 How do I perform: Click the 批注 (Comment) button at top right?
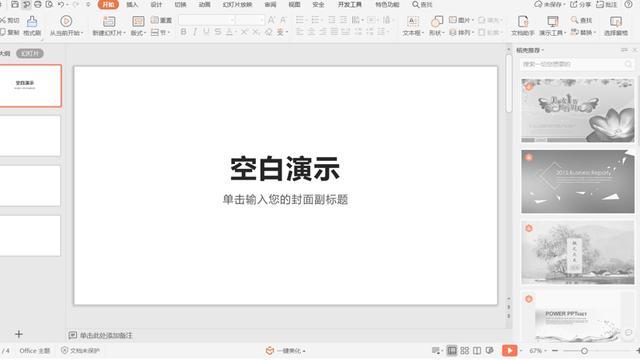(607, 4)
